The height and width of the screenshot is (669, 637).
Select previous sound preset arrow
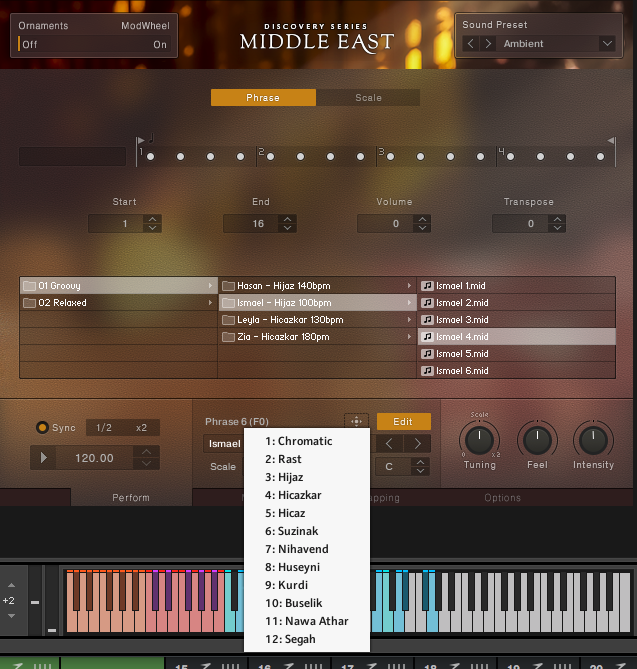(x=471, y=44)
